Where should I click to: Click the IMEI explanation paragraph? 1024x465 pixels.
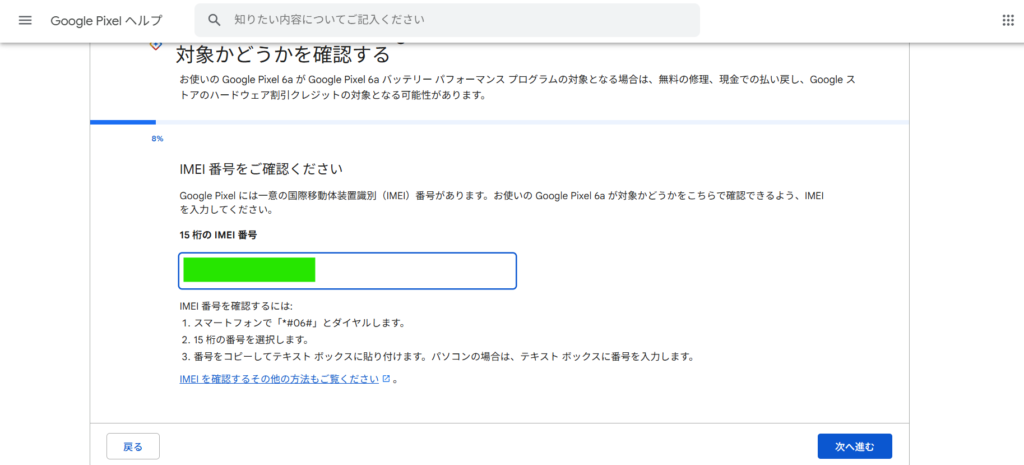(x=503, y=202)
